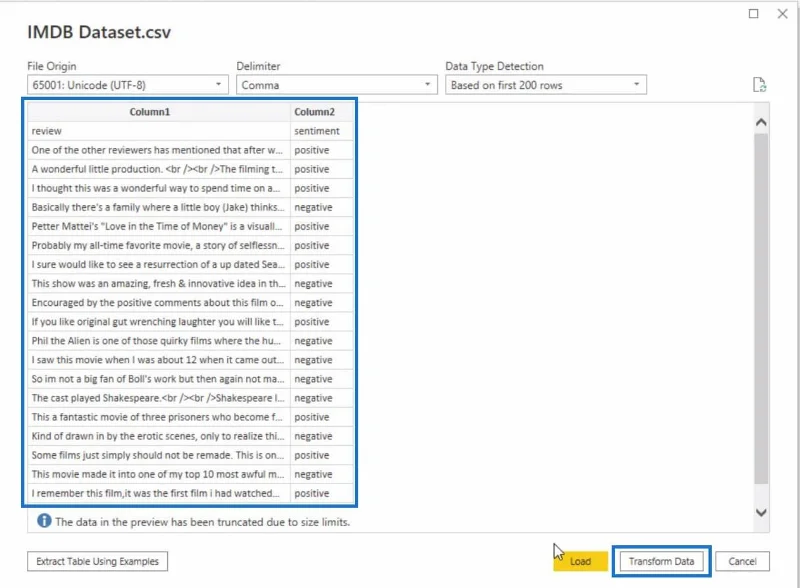Click the truncated preview data message
This screenshot has width=800, height=588.
click(x=203, y=522)
